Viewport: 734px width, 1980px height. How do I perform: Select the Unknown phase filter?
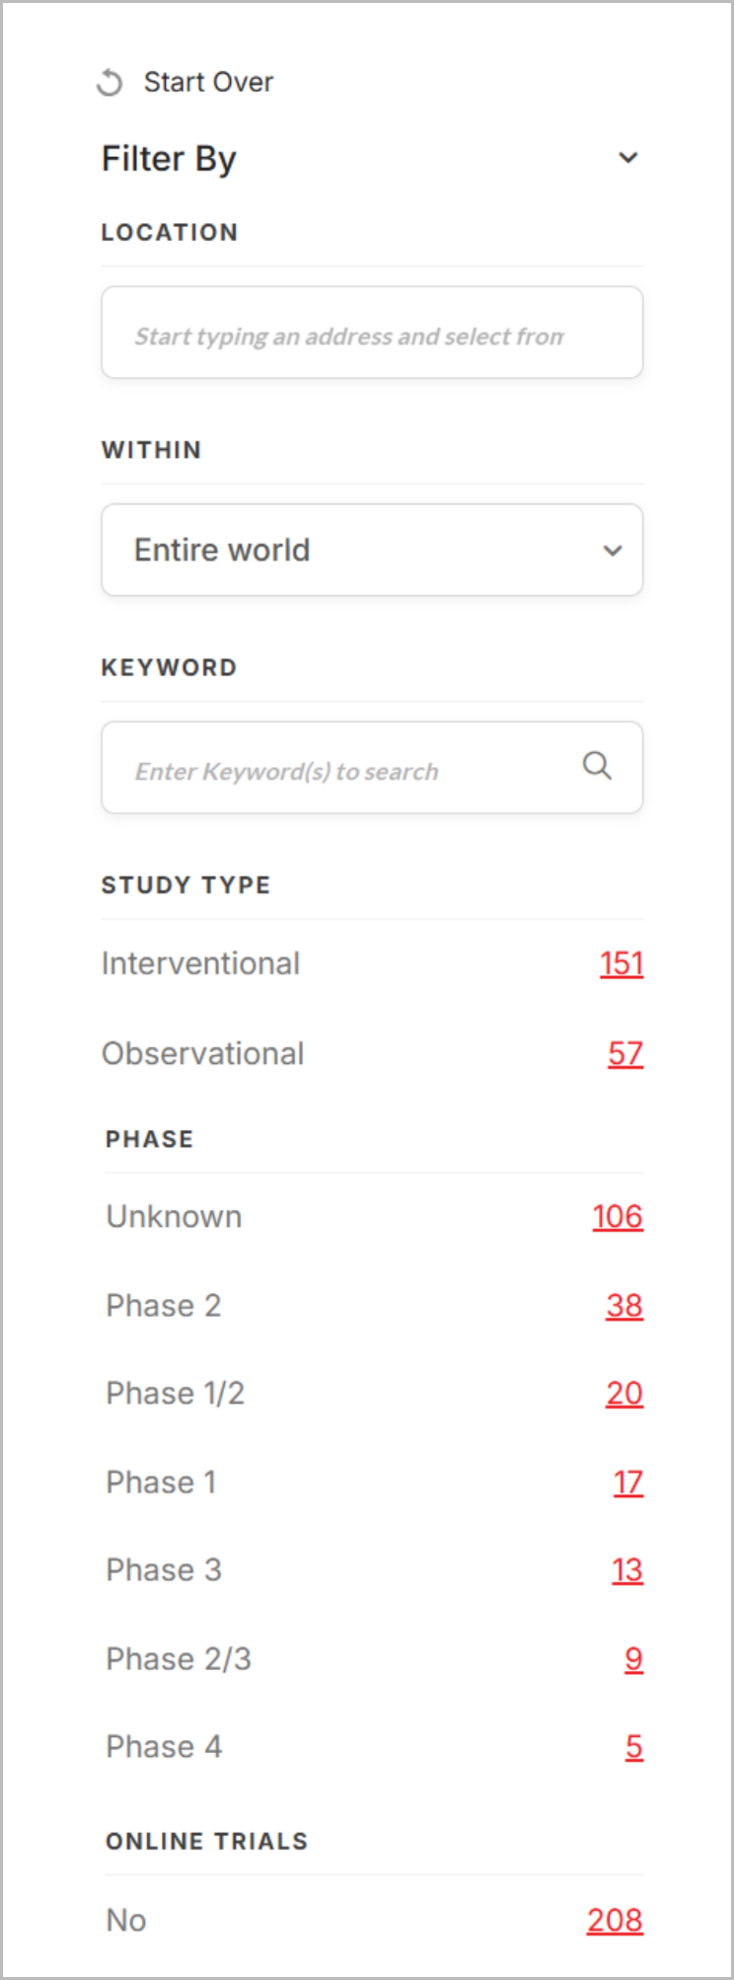tap(174, 1217)
